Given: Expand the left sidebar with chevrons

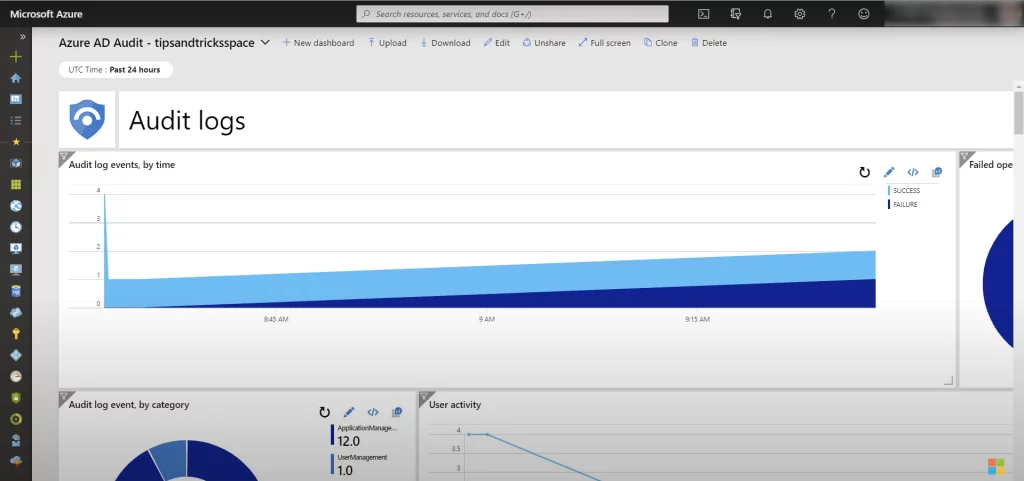Looking at the screenshot, I should (x=22, y=36).
